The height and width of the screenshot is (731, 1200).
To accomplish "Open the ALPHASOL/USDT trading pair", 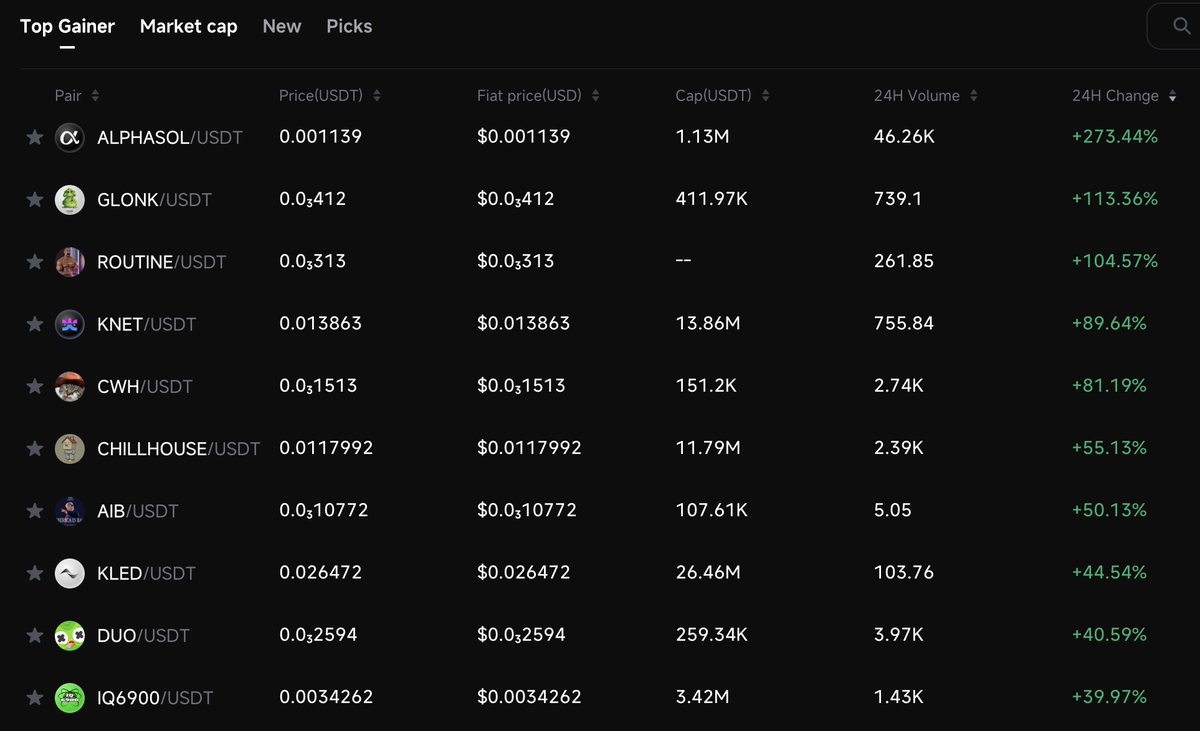I will click(x=170, y=137).
